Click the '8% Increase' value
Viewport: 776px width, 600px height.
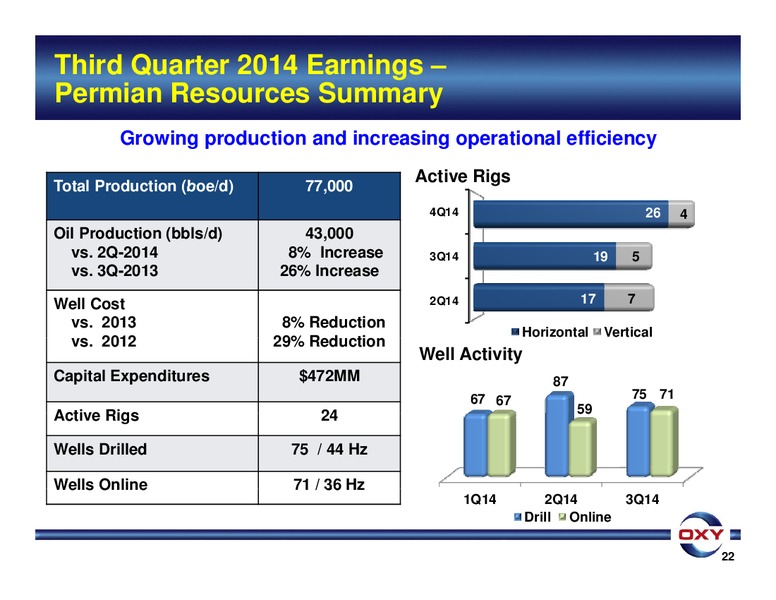tap(336, 252)
